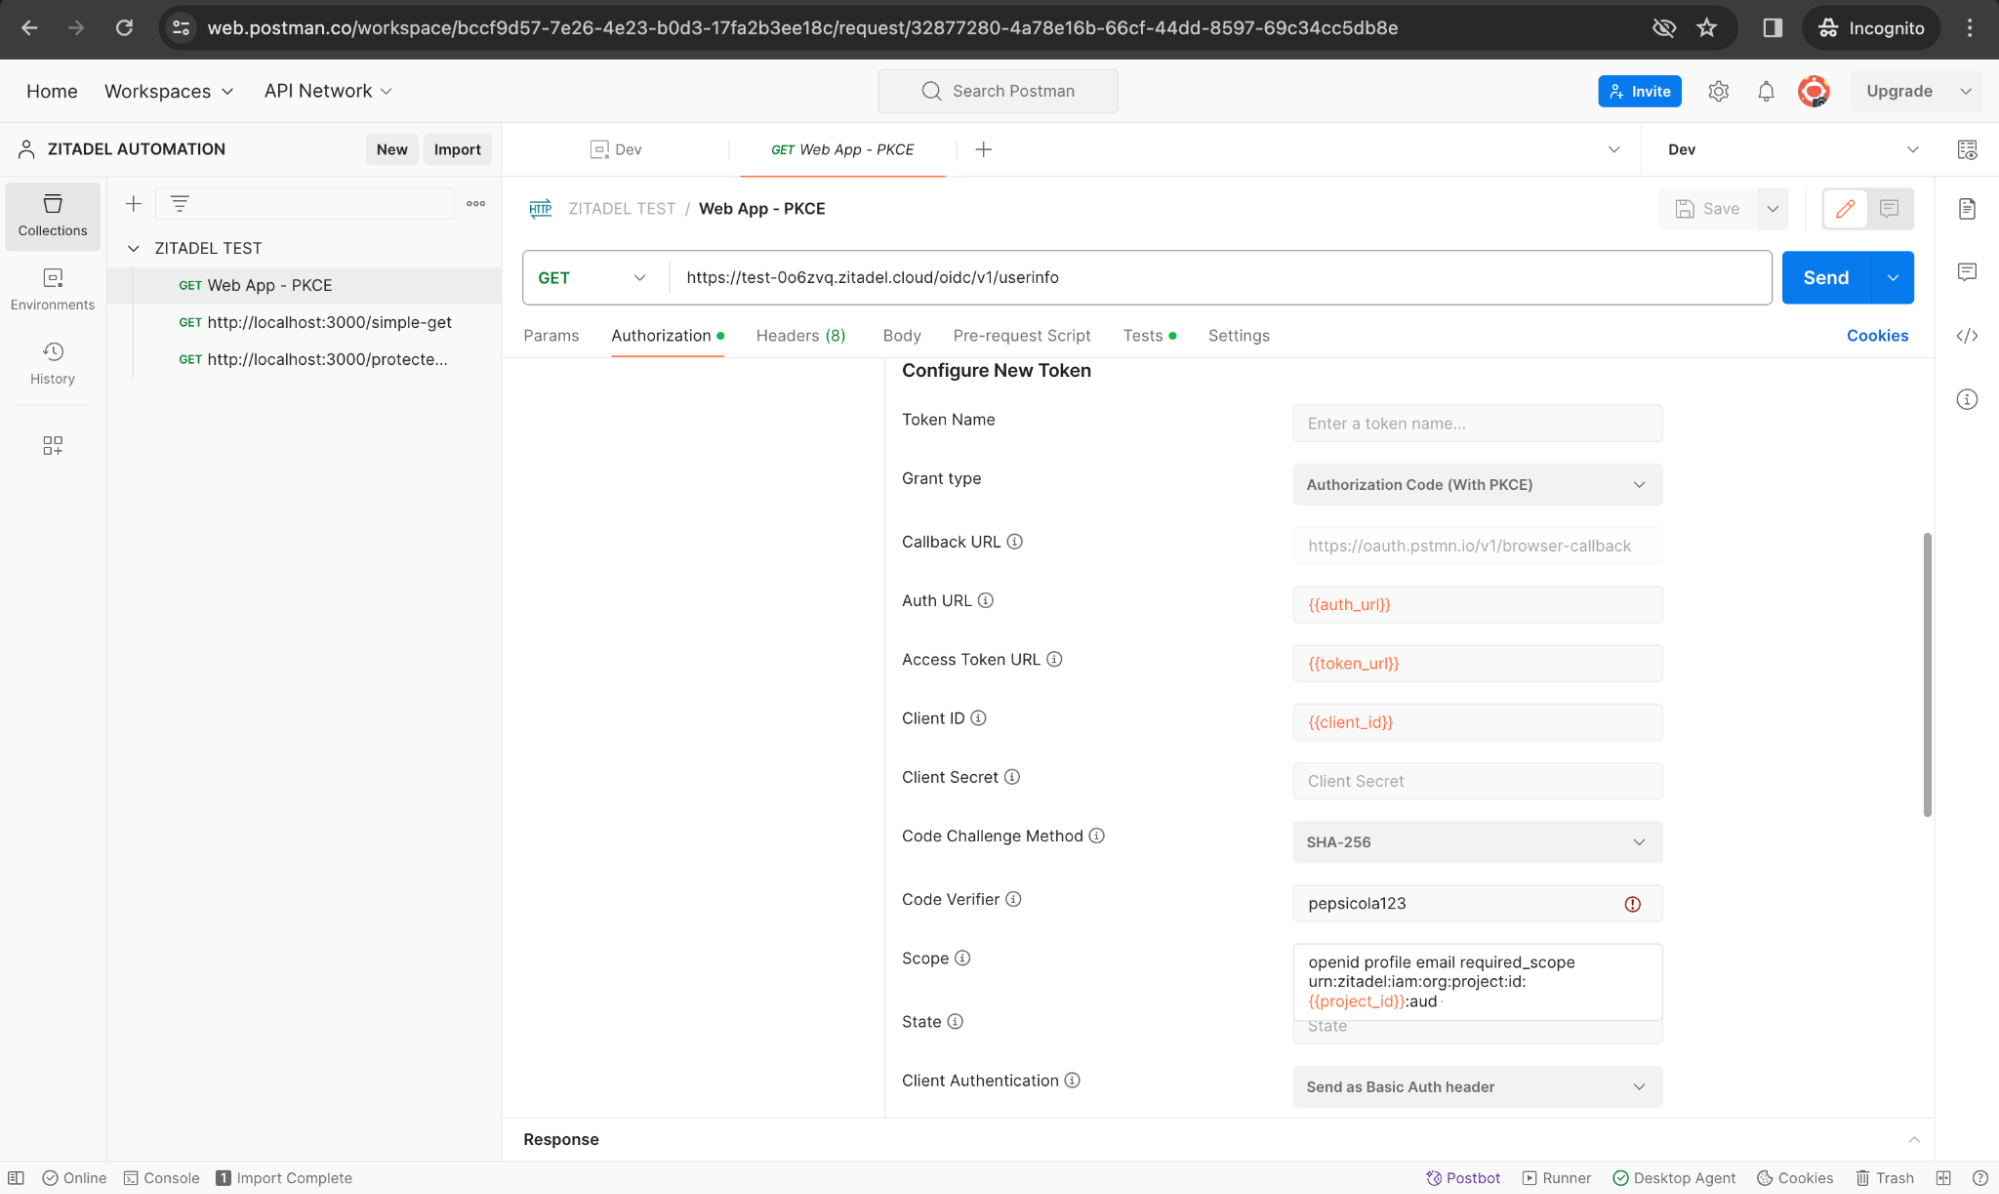1999x1194 pixels.
Task: Open the environment quick look icon
Action: pyautogui.click(x=1967, y=150)
